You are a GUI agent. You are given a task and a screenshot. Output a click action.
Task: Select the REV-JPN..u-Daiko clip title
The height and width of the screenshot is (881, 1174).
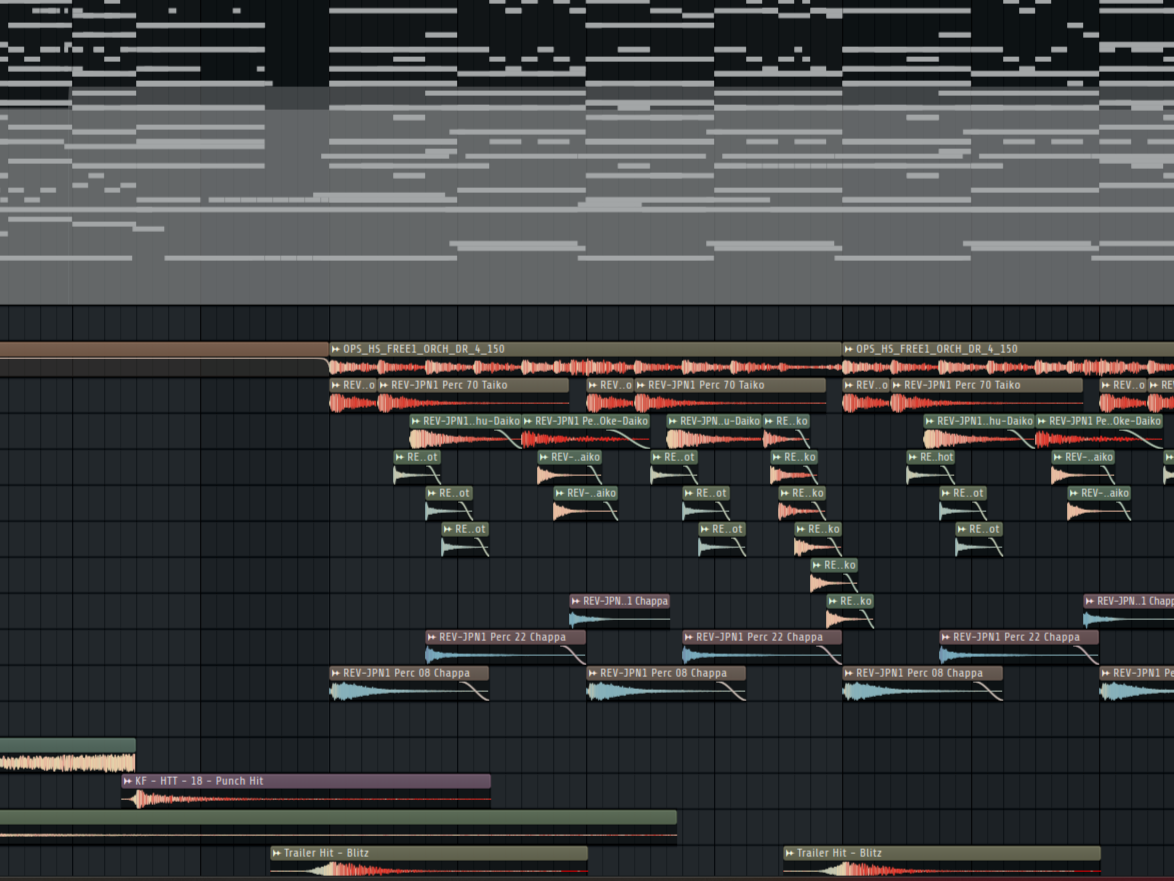pyautogui.click(x=720, y=421)
